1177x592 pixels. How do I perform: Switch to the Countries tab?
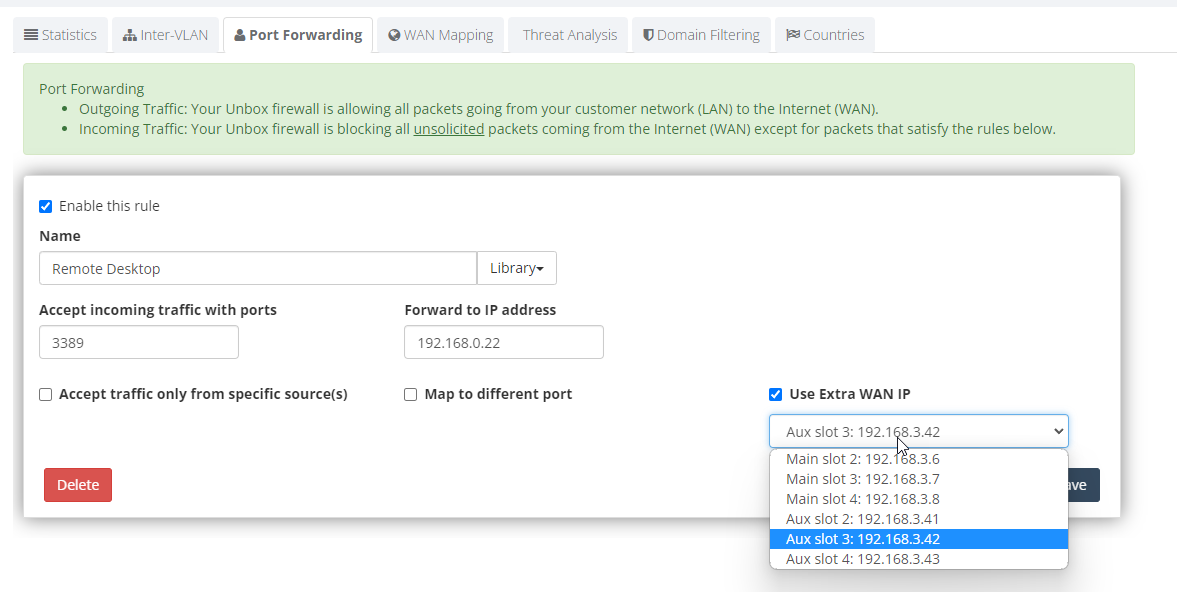click(825, 35)
